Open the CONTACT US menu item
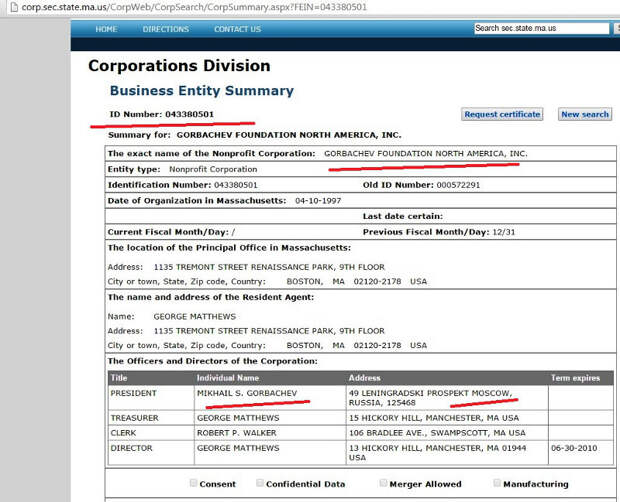 (237, 29)
